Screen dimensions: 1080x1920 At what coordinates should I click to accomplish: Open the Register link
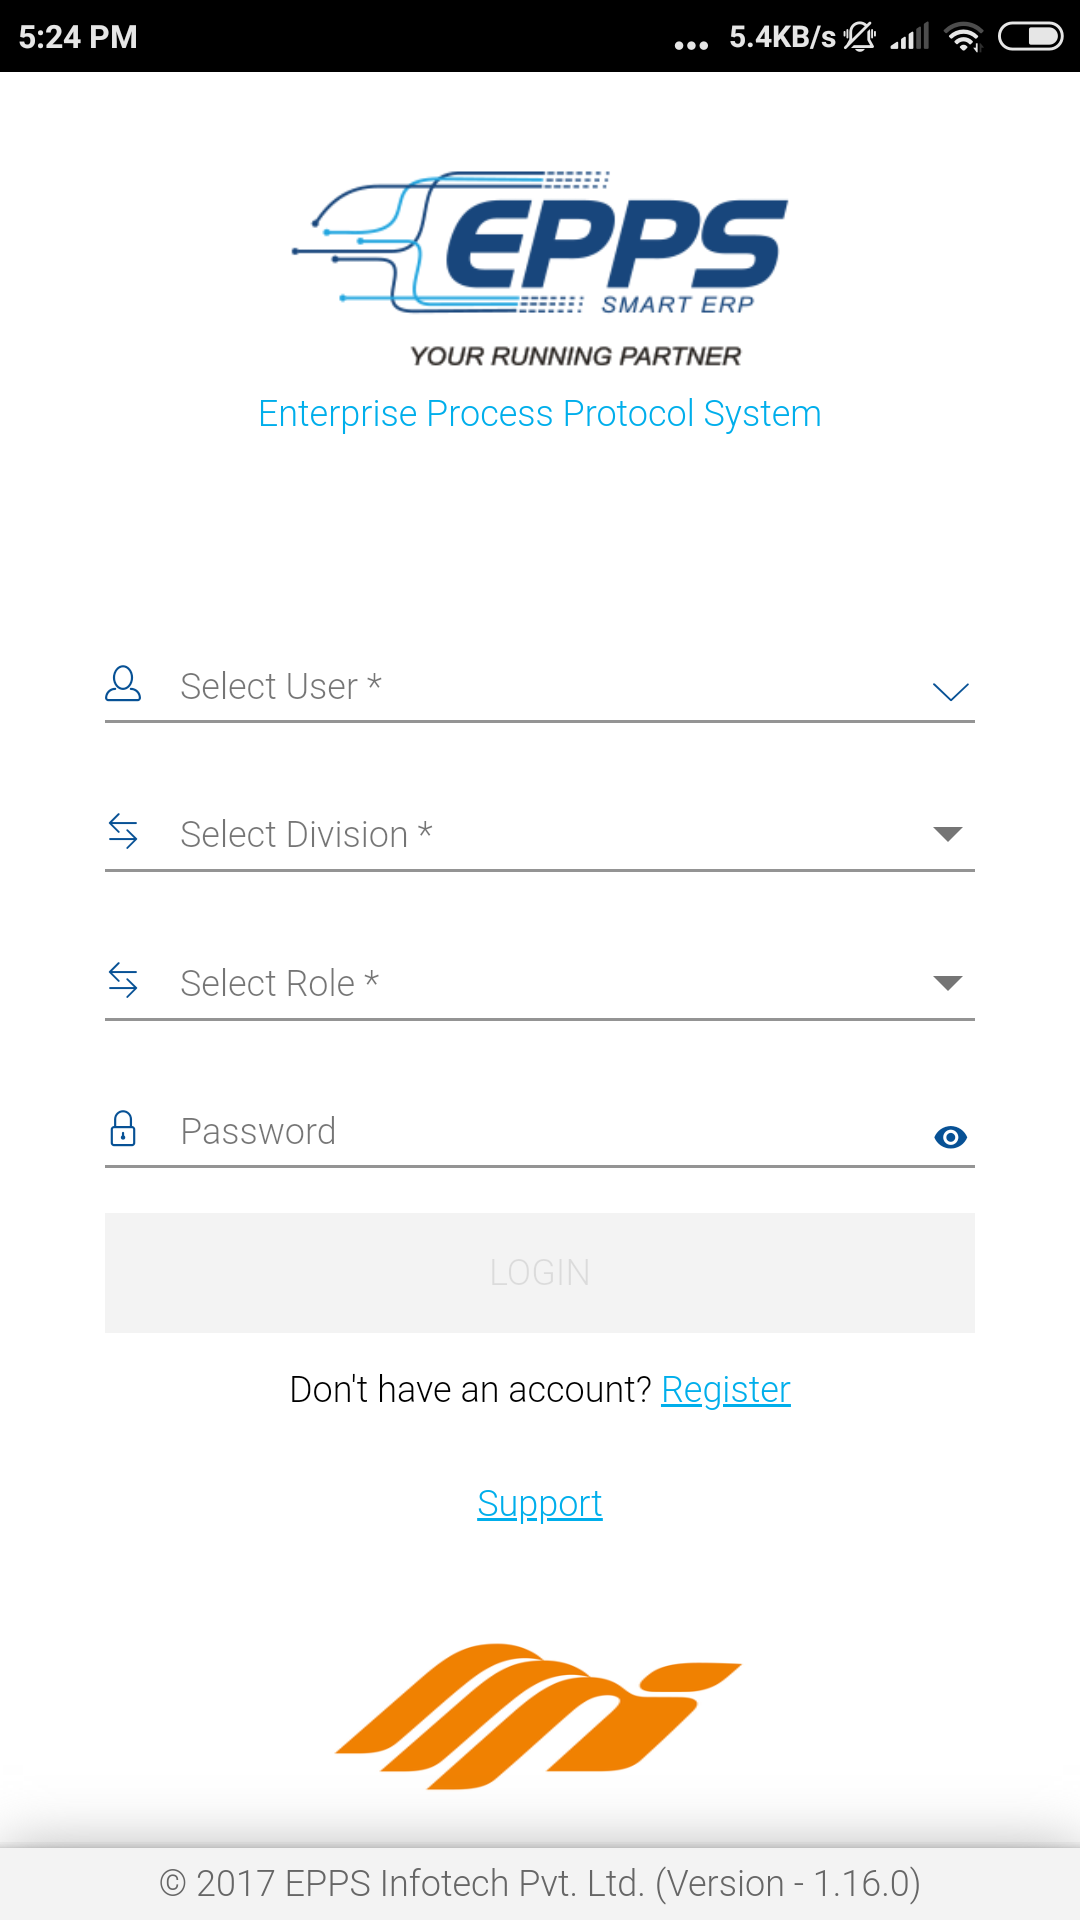[726, 1390]
